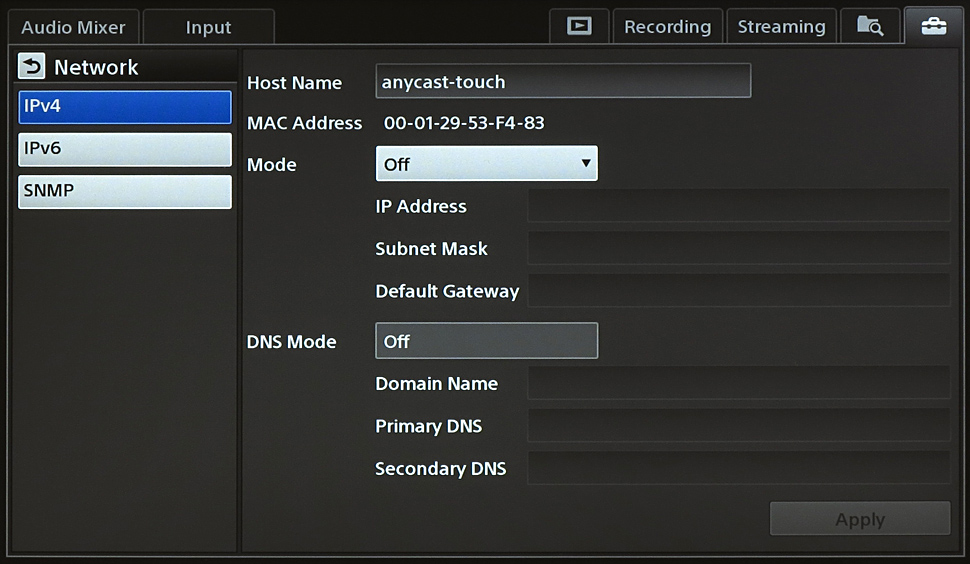Click the back arrow beside Network

(x=32, y=67)
